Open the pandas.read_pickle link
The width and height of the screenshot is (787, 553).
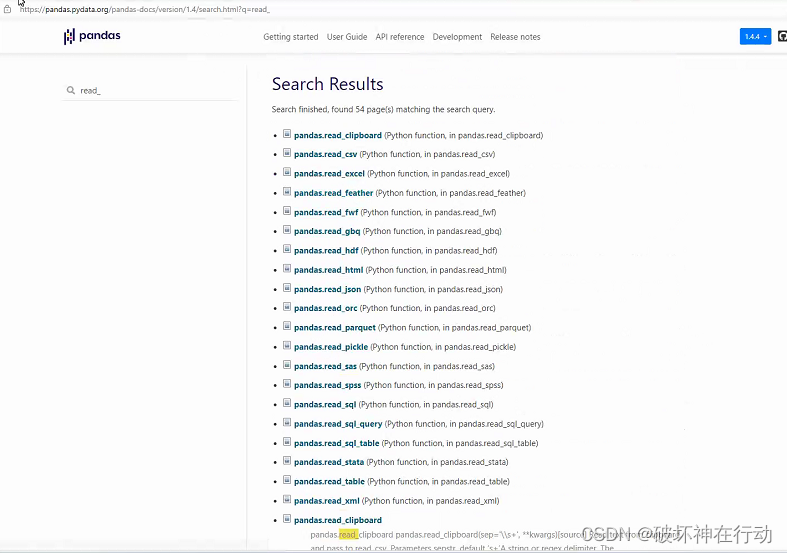pyautogui.click(x=331, y=347)
